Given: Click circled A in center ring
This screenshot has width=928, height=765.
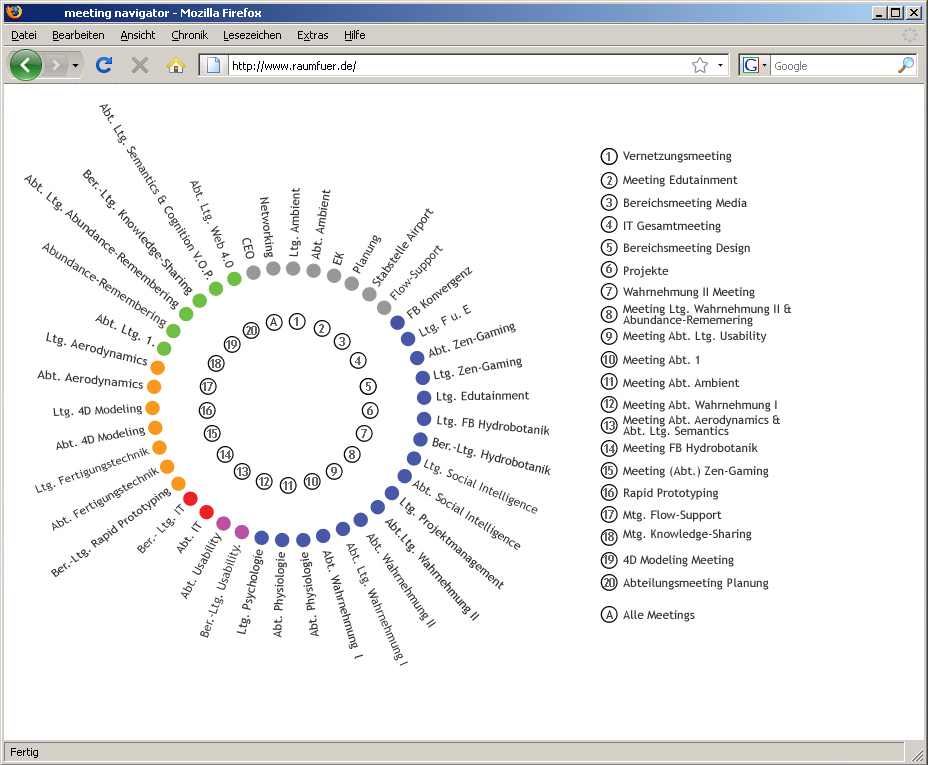Looking at the screenshot, I should tap(274, 322).
